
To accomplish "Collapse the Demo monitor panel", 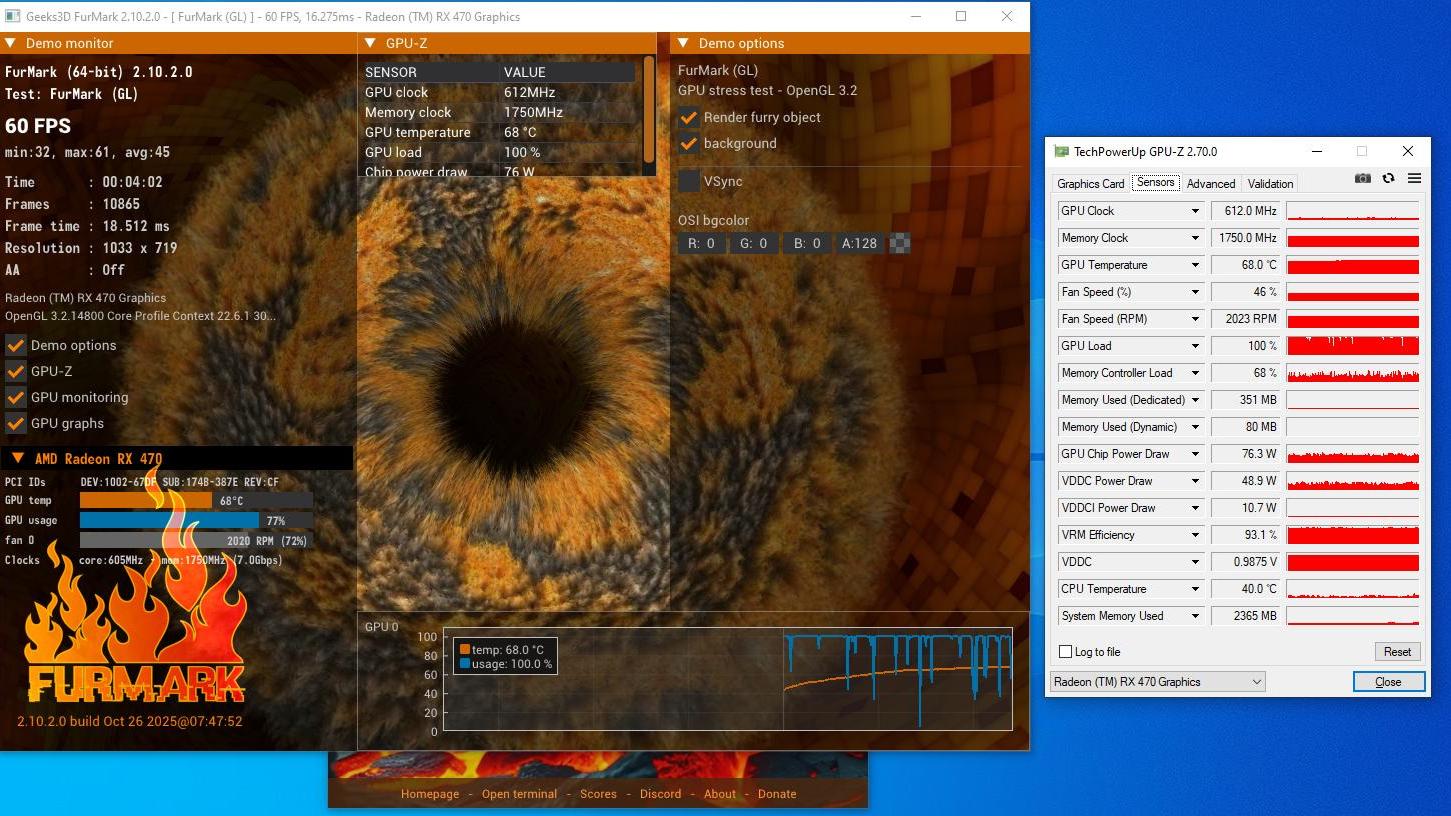I will (11, 43).
